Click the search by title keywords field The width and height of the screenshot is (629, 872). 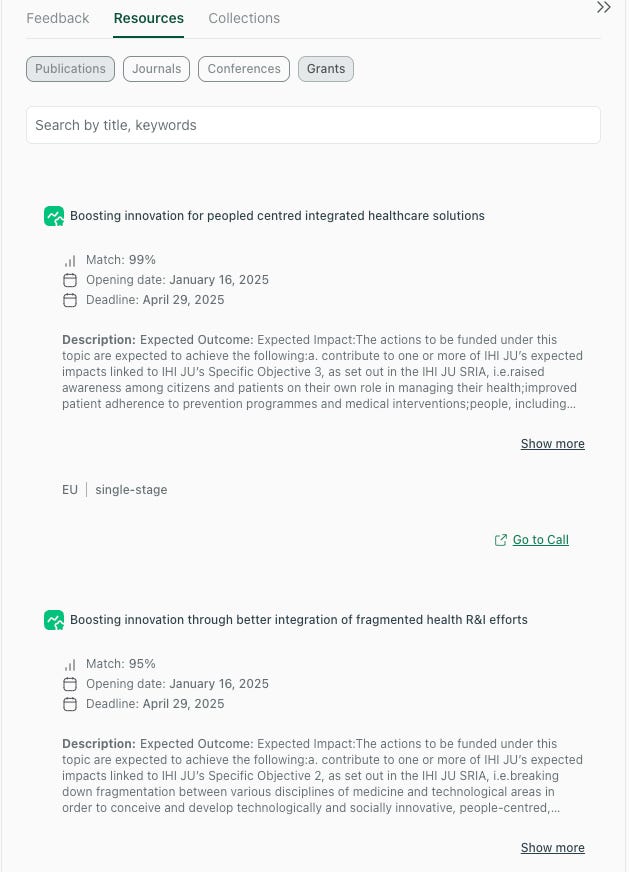(x=313, y=124)
